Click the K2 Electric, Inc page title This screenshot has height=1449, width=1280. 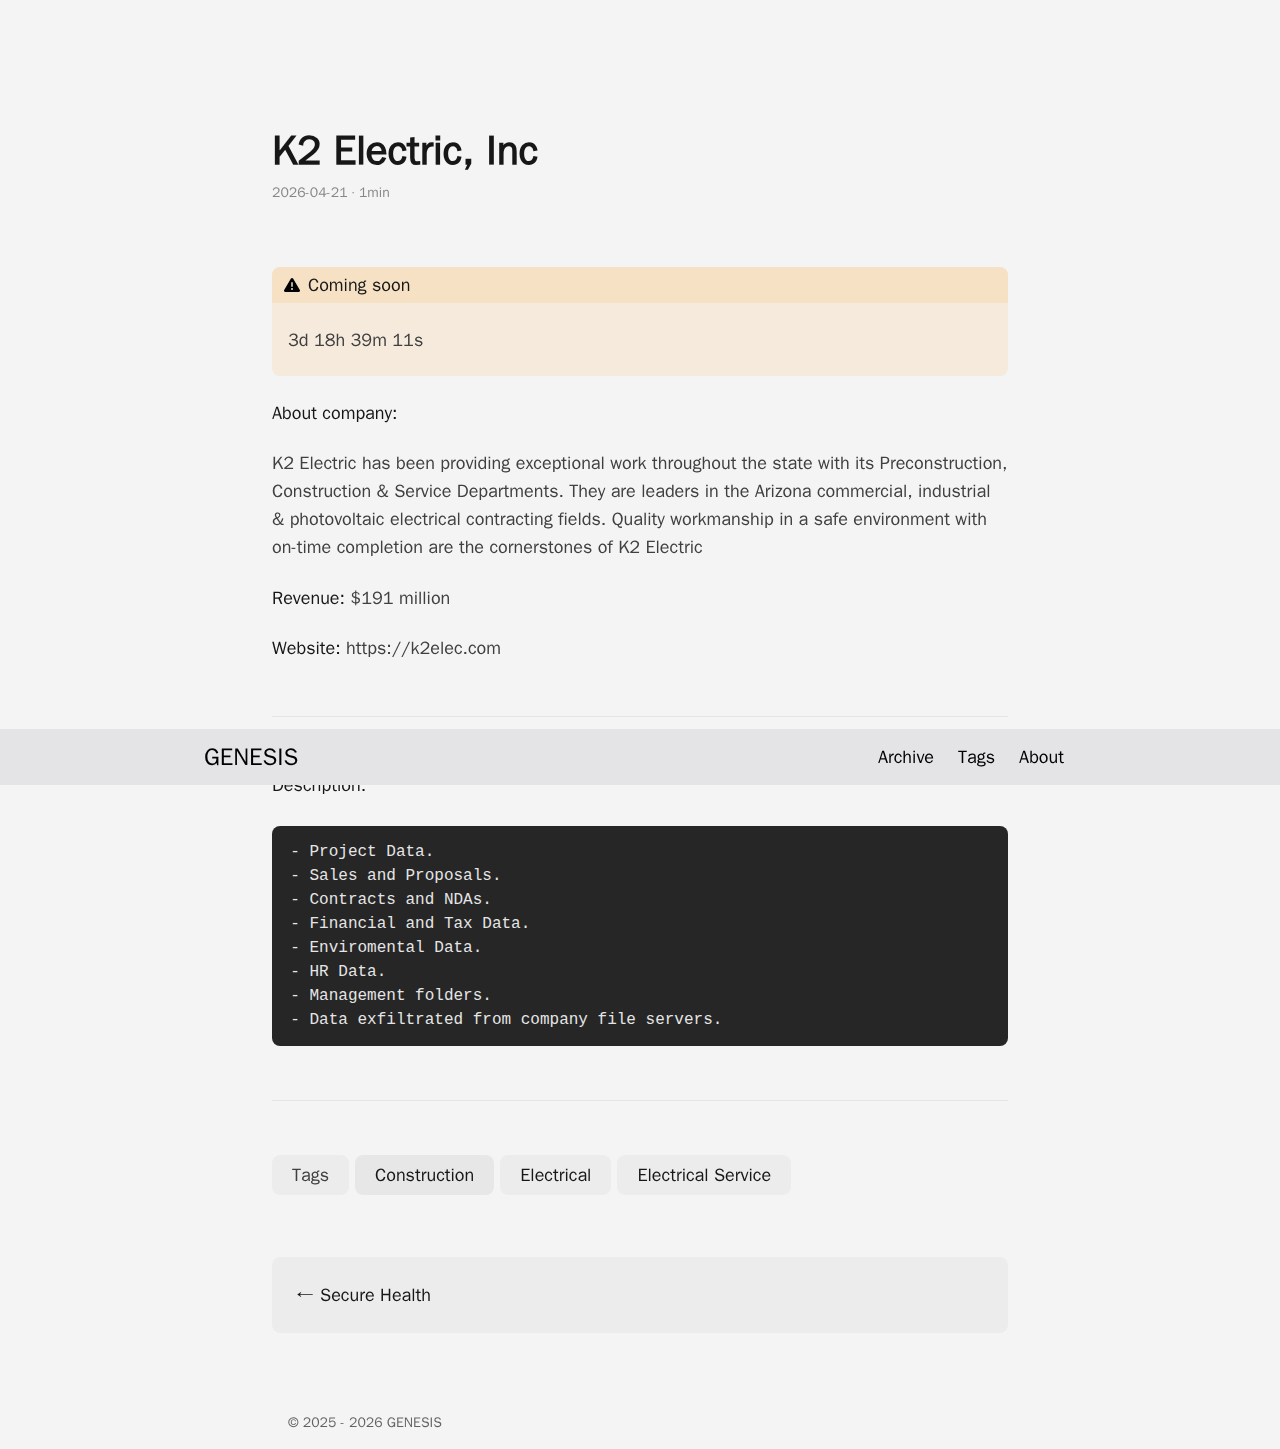[x=405, y=151]
